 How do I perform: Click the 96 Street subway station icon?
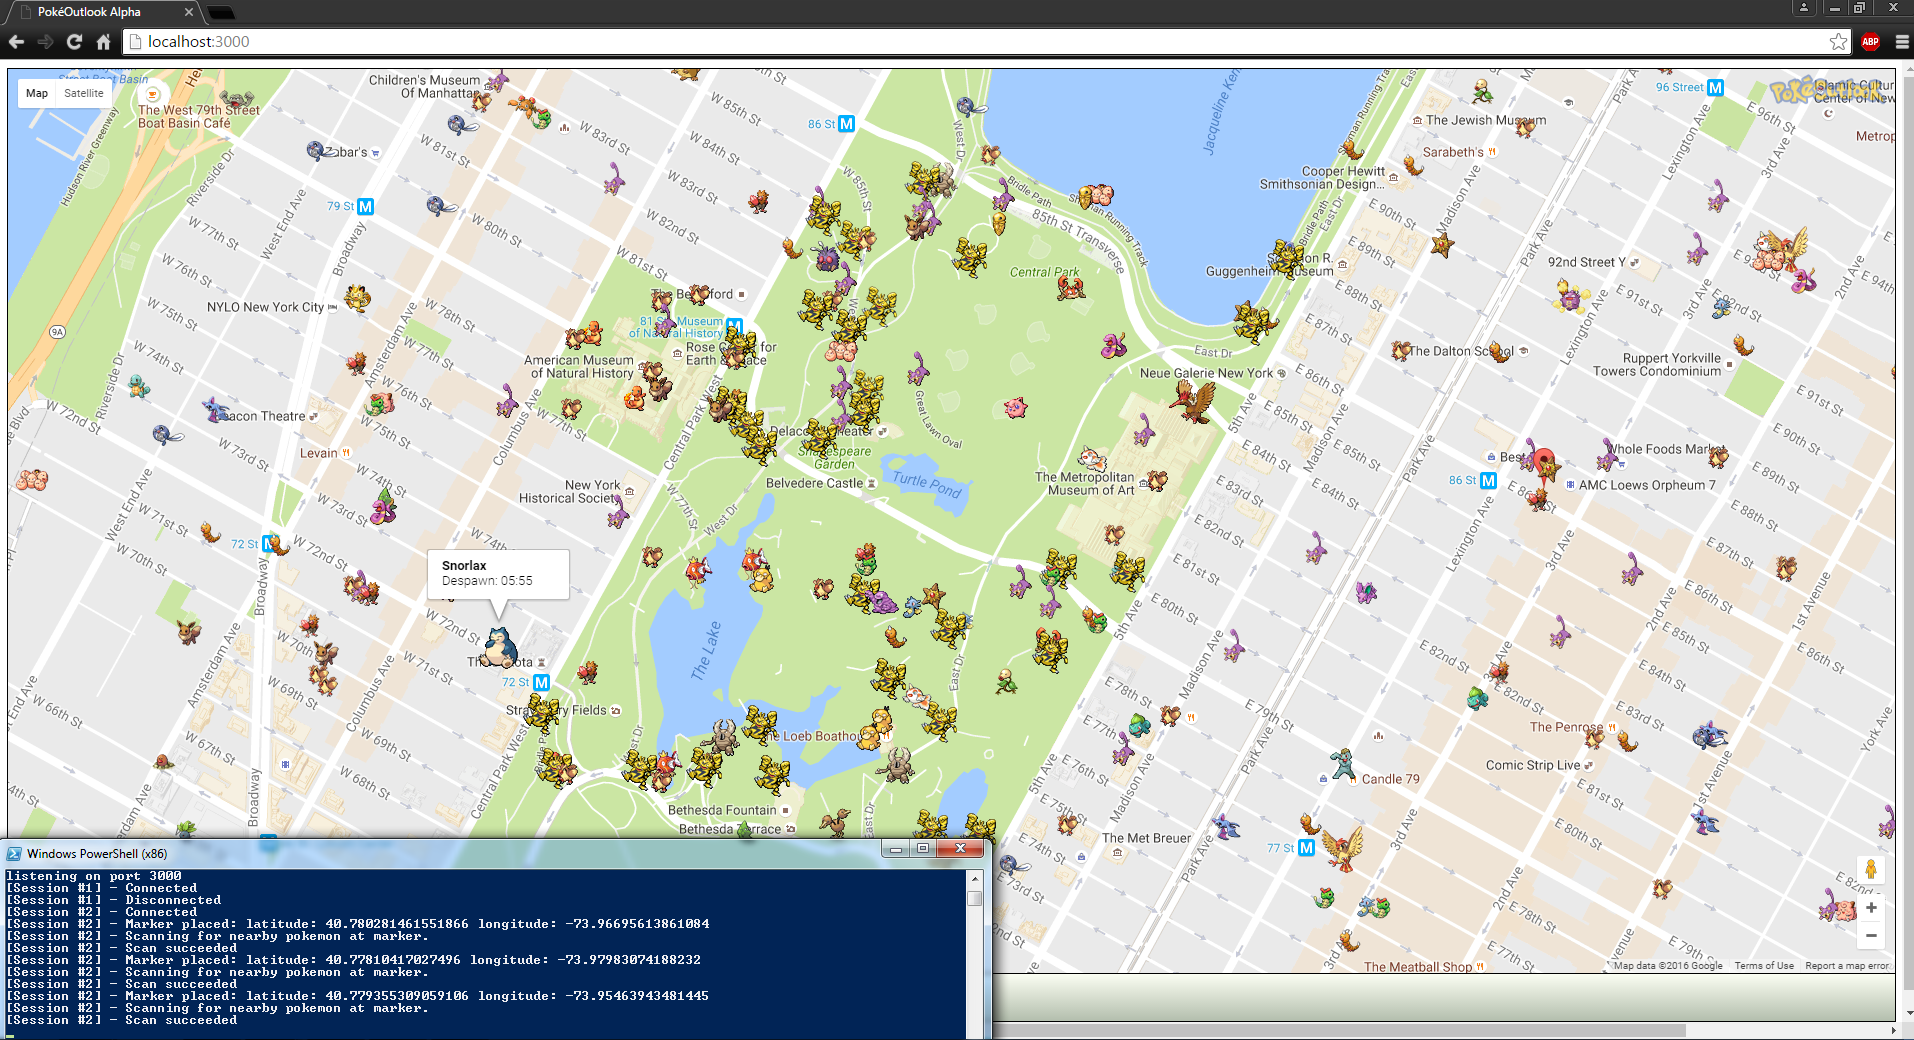(x=1715, y=87)
